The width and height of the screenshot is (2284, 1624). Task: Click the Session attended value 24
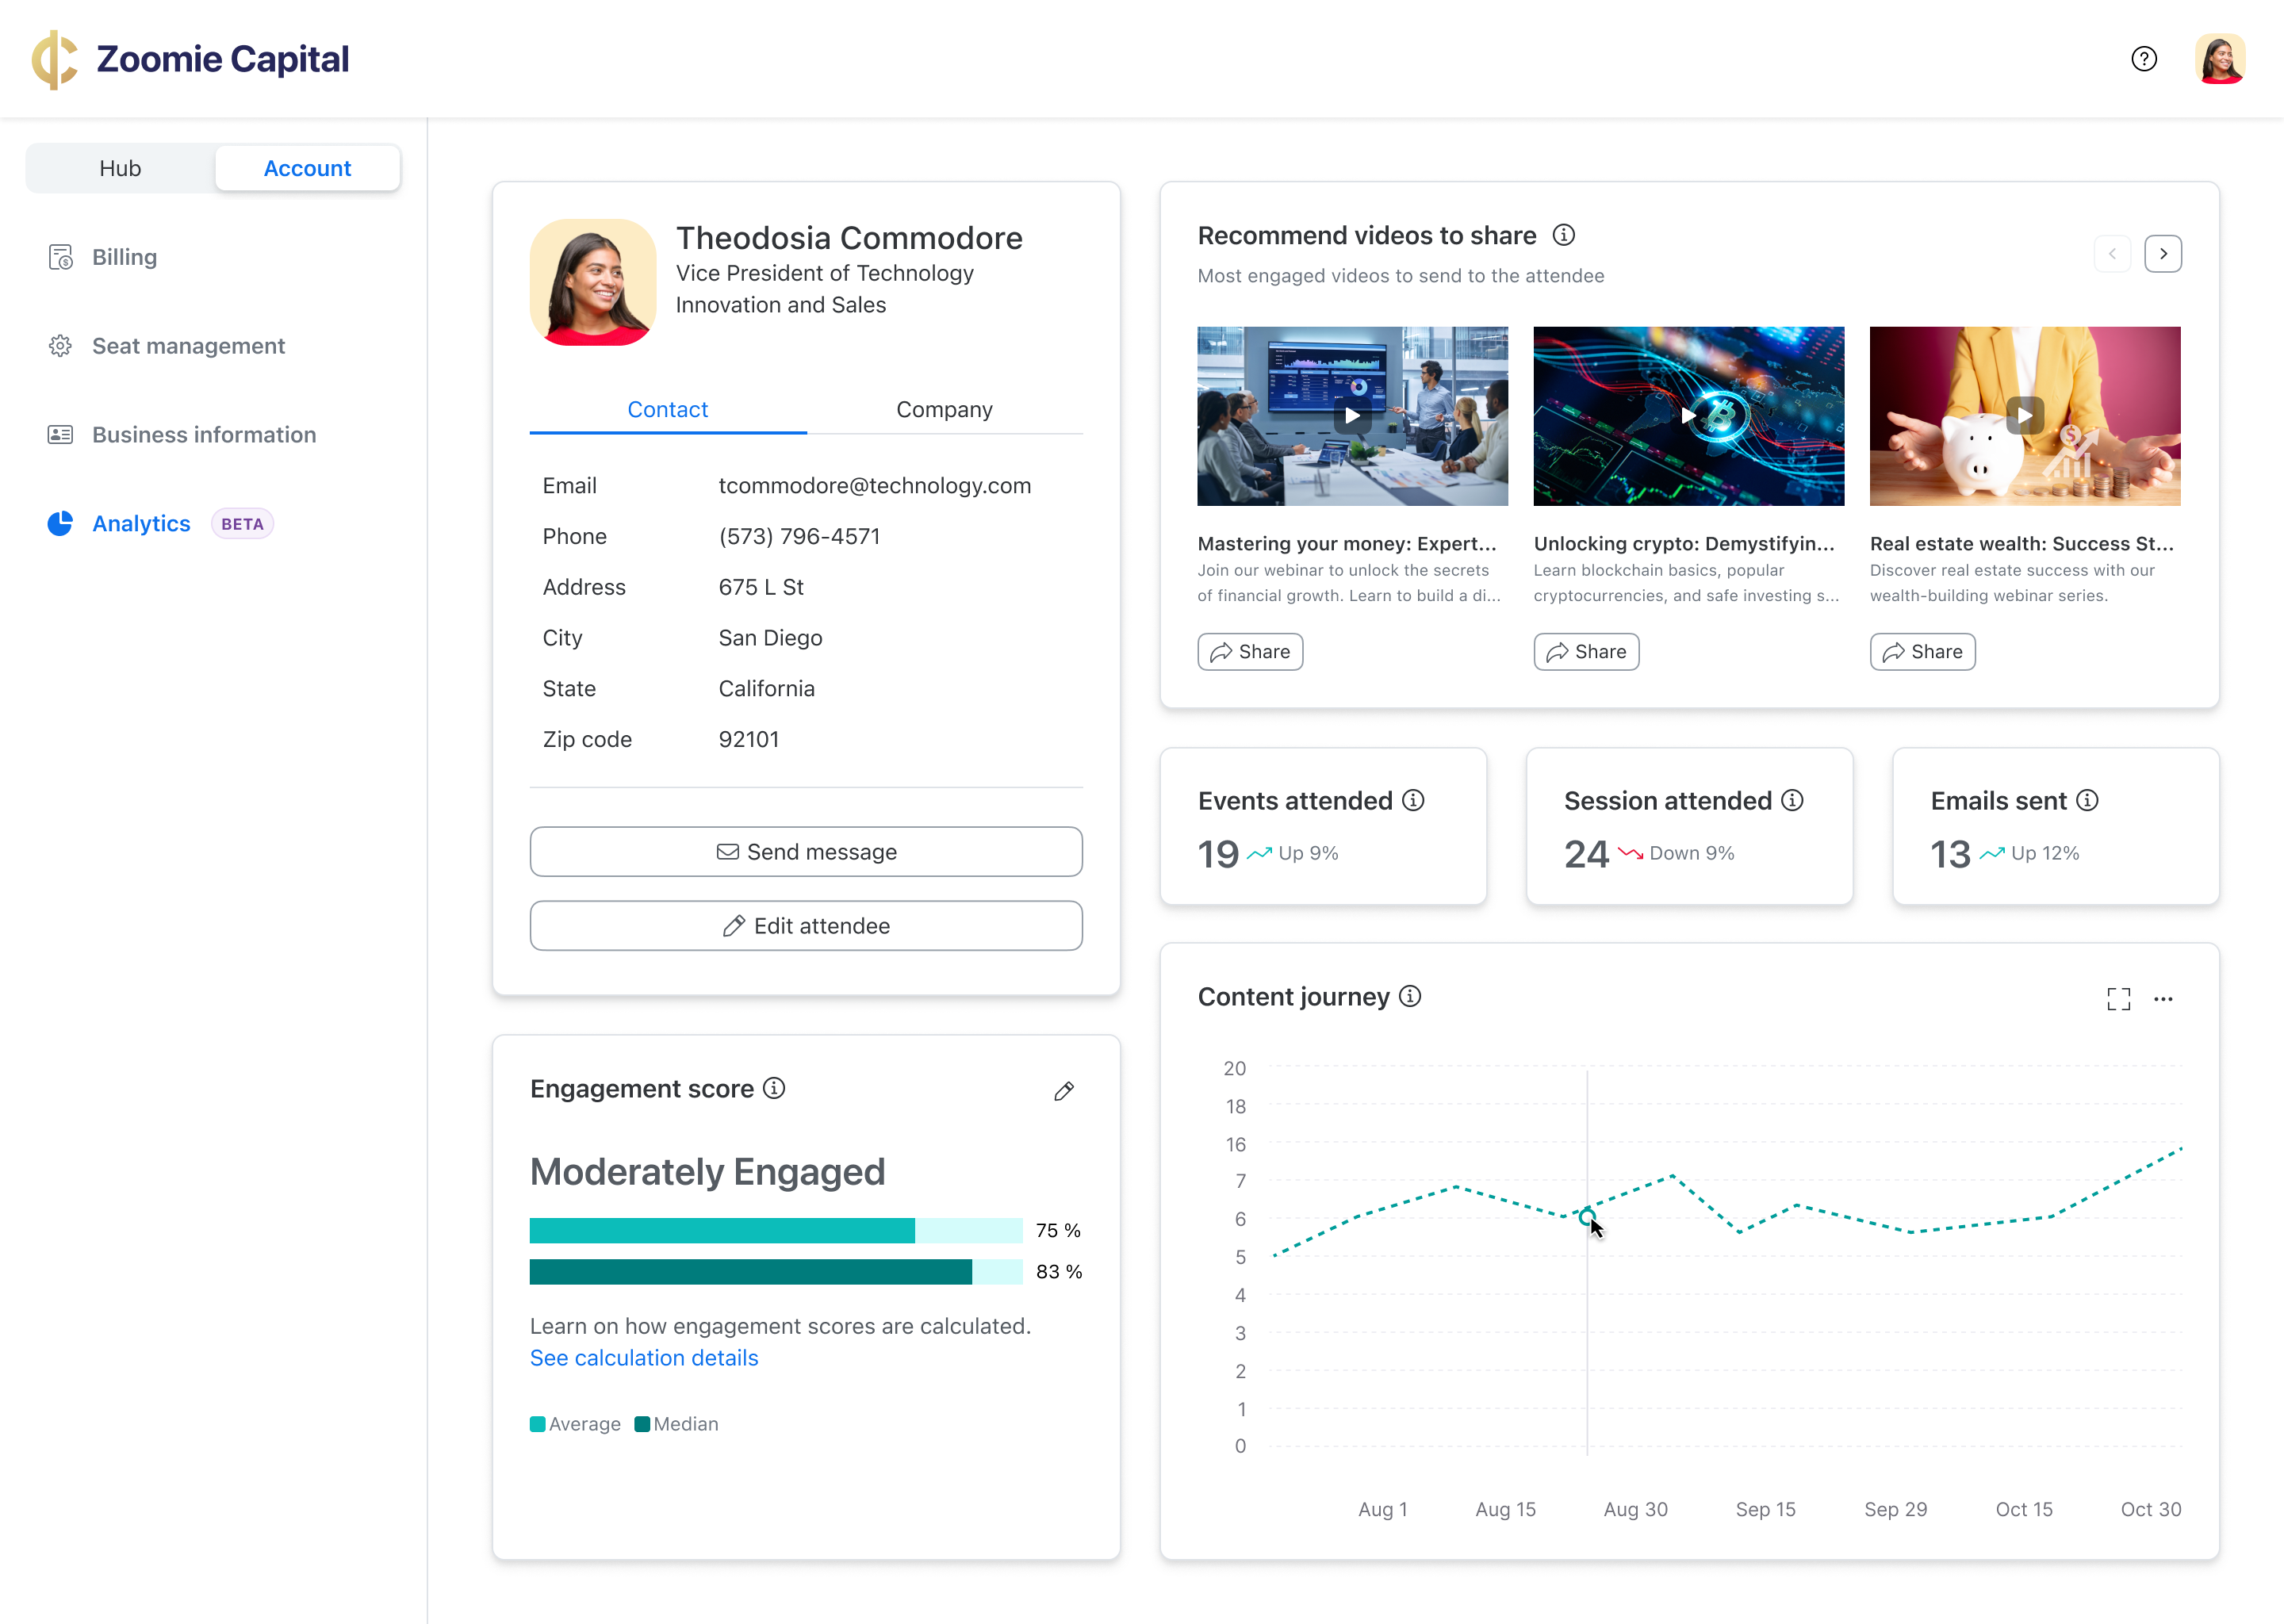(x=1587, y=854)
